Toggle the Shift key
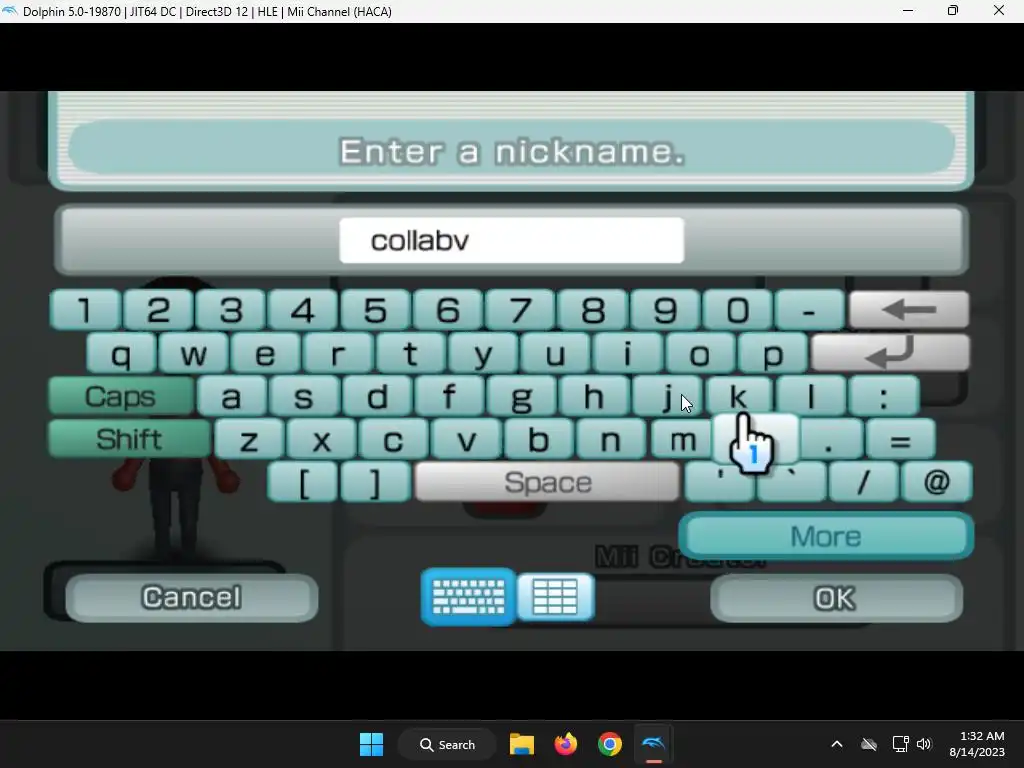1024x768 pixels. click(129, 439)
